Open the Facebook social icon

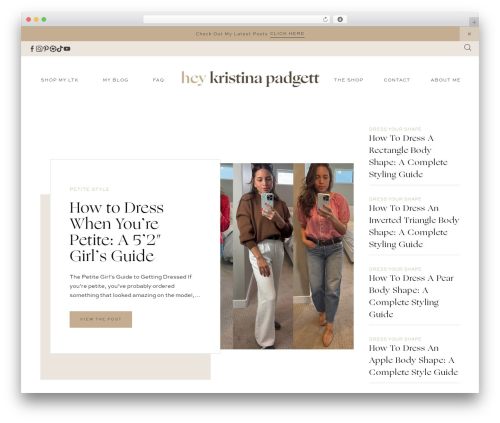[x=32, y=49]
